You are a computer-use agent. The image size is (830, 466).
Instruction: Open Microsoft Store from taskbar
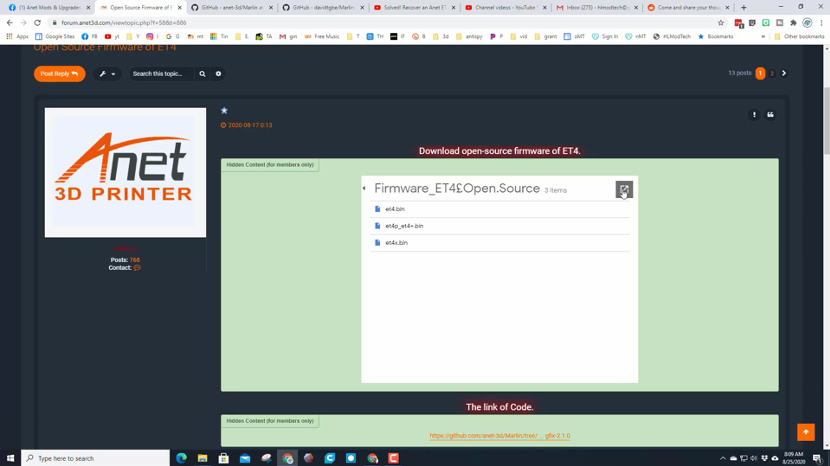coord(223,458)
